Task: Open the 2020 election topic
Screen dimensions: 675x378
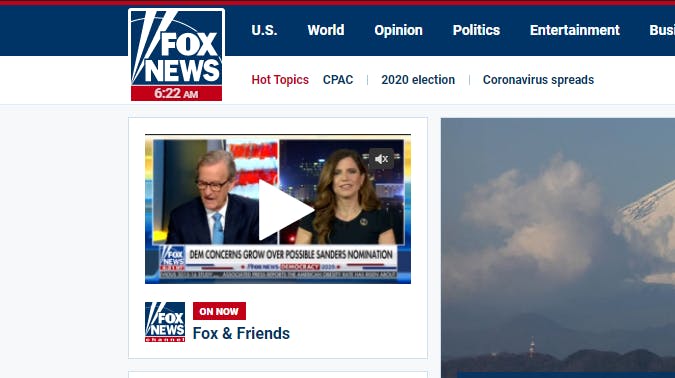Action: [x=418, y=80]
